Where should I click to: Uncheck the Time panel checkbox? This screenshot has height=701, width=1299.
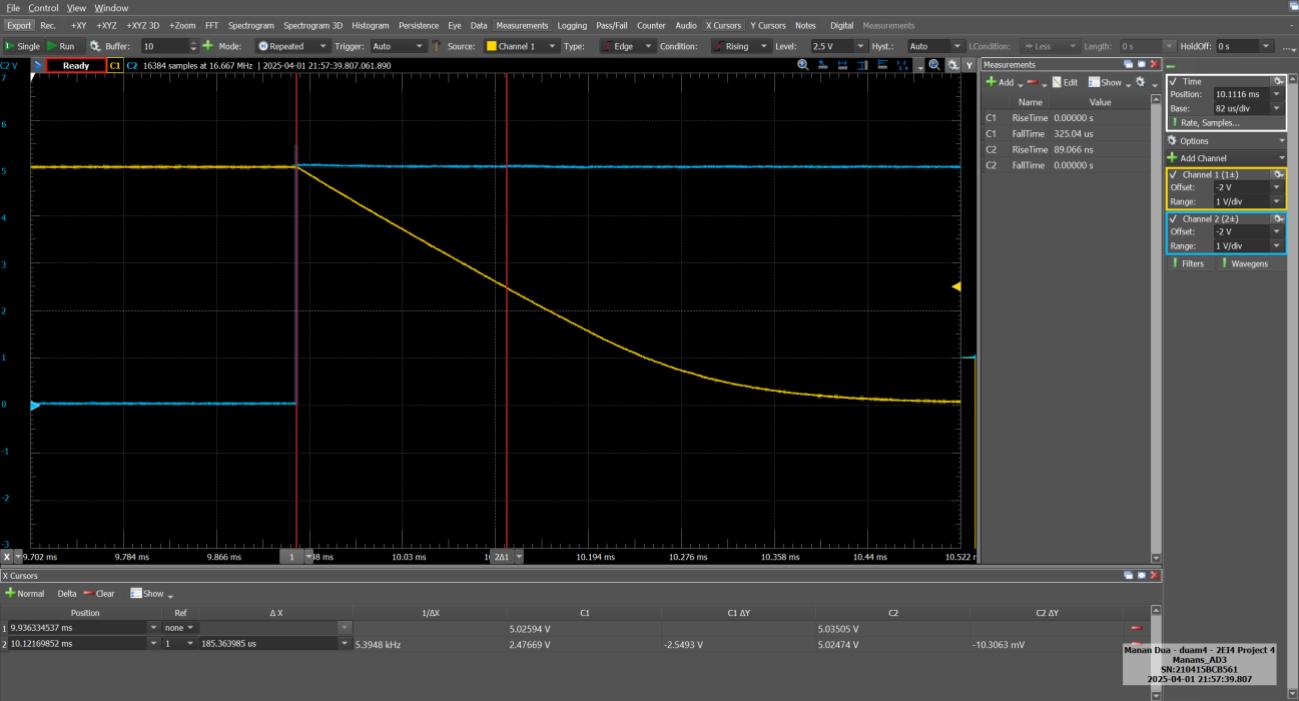tap(1172, 81)
